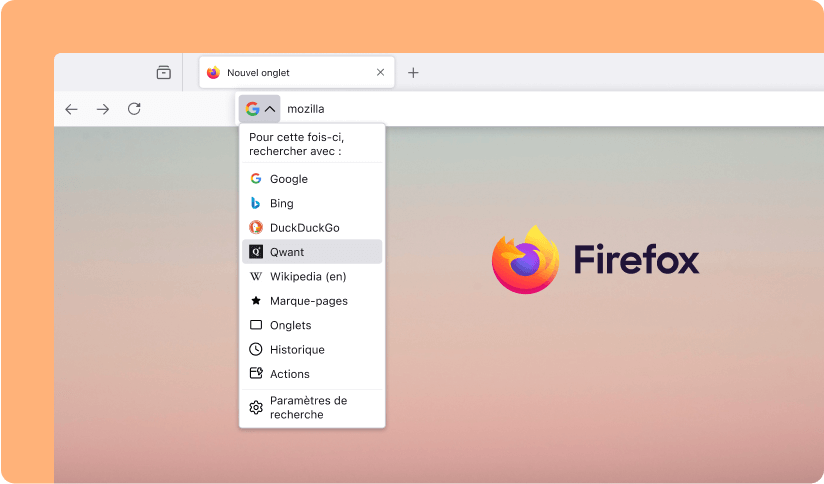Search within Onglets open tabs
Image resolution: width=824 pixels, height=484 pixels.
(x=312, y=325)
